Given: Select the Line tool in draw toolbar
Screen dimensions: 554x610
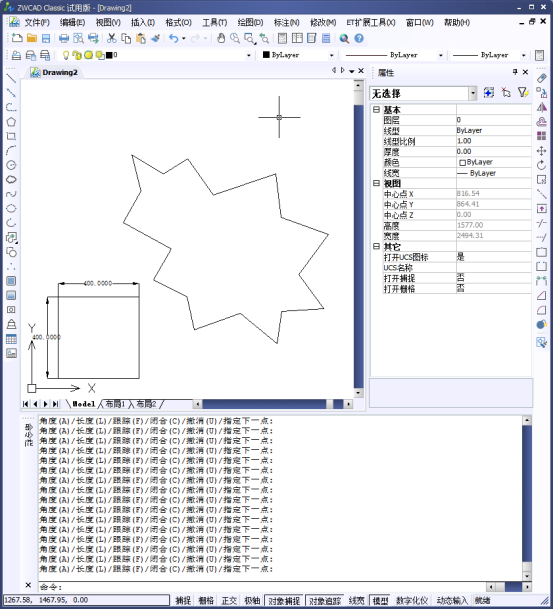Looking at the screenshot, I should point(11,78).
